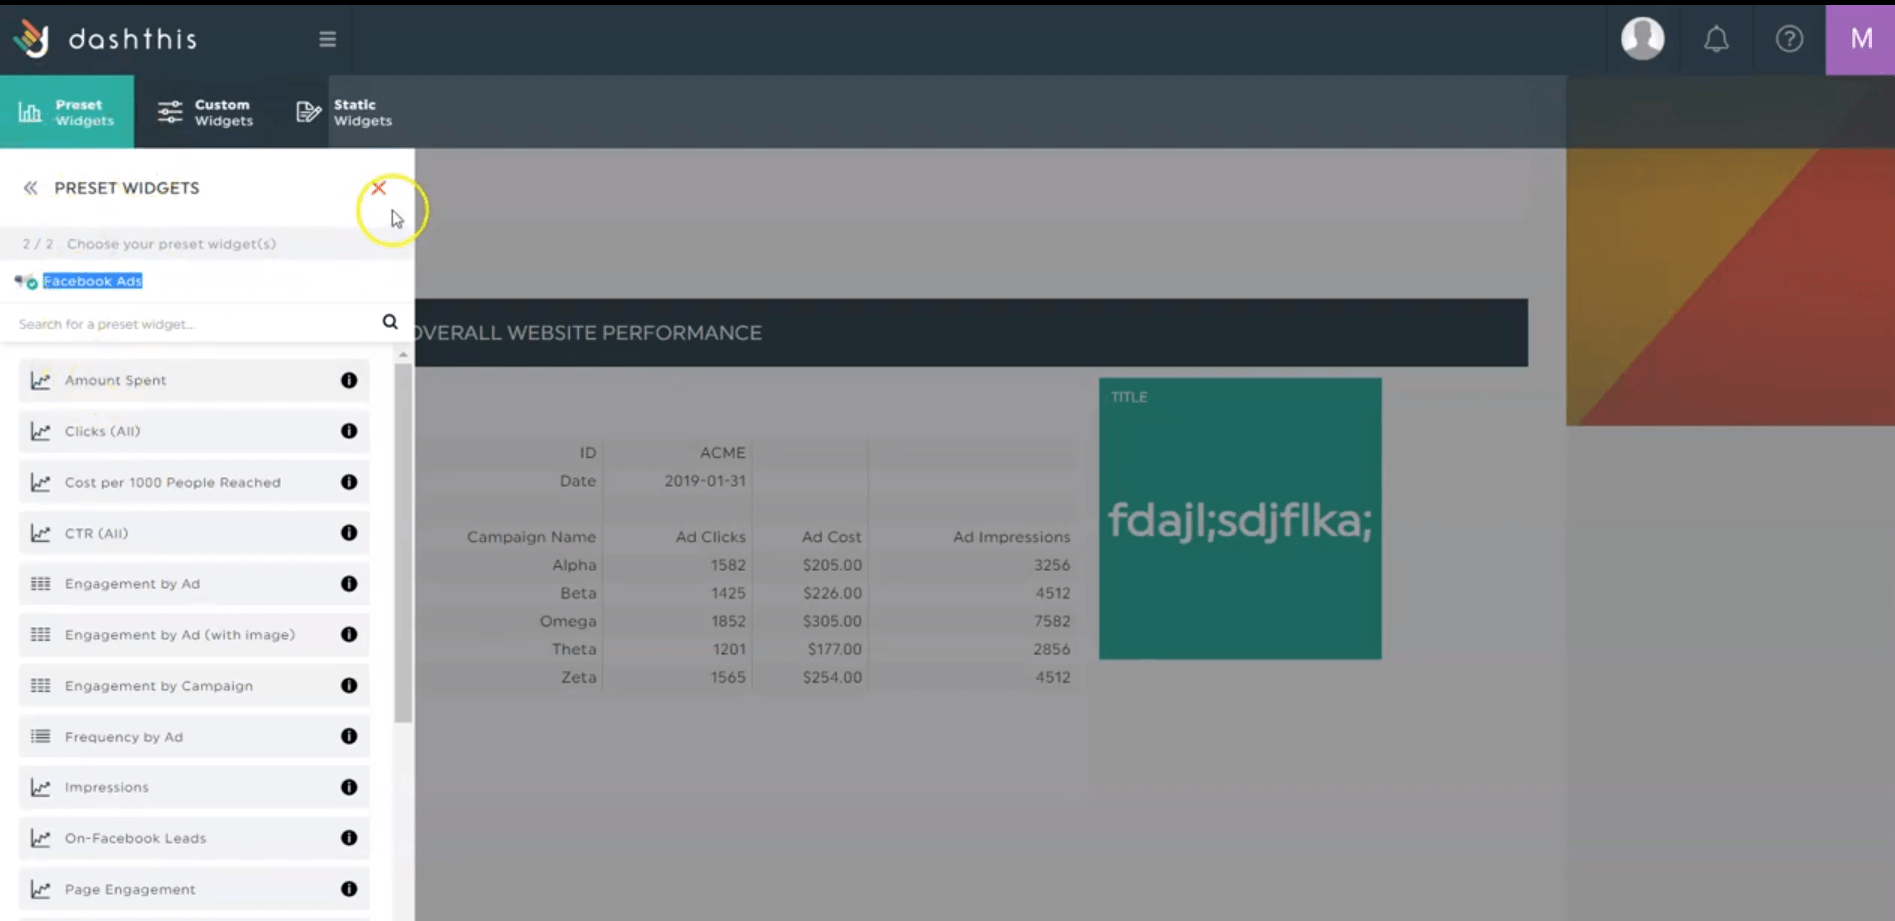Focus the Search for a preset widget field
Screen dimensions: 1895x921
click(x=195, y=324)
